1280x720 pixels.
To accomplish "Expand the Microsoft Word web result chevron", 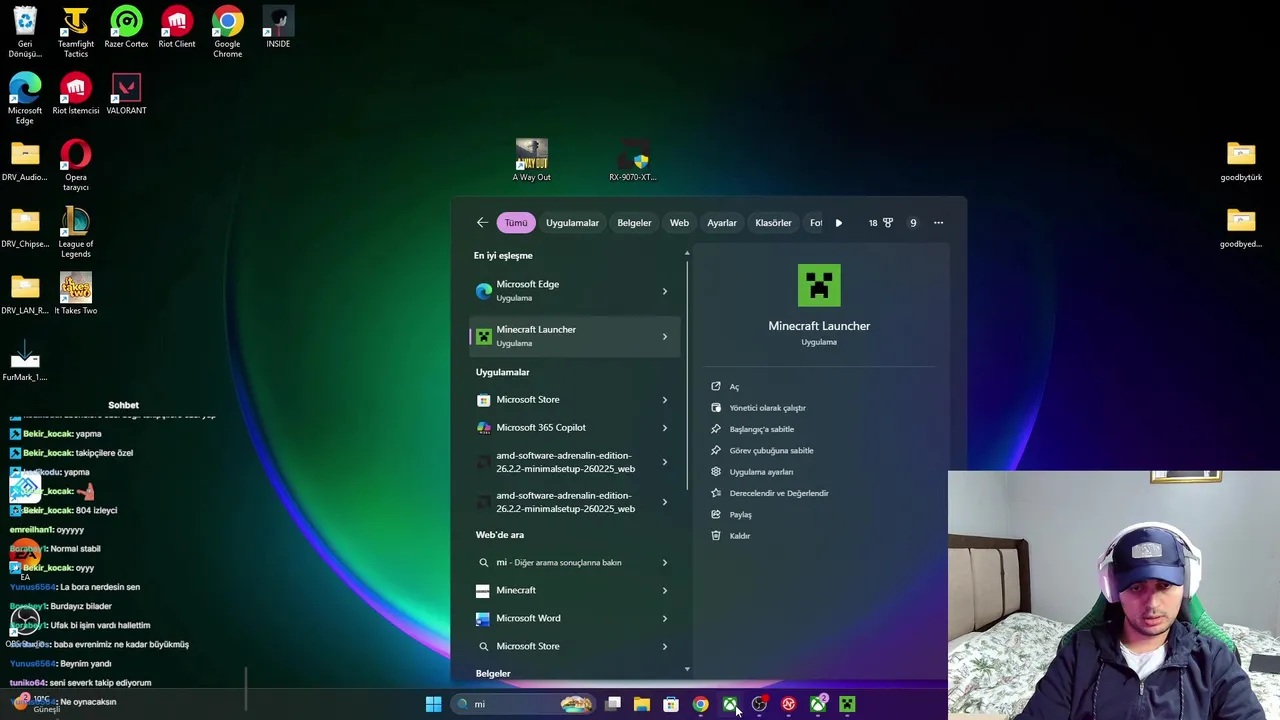I will pyautogui.click(x=664, y=619).
